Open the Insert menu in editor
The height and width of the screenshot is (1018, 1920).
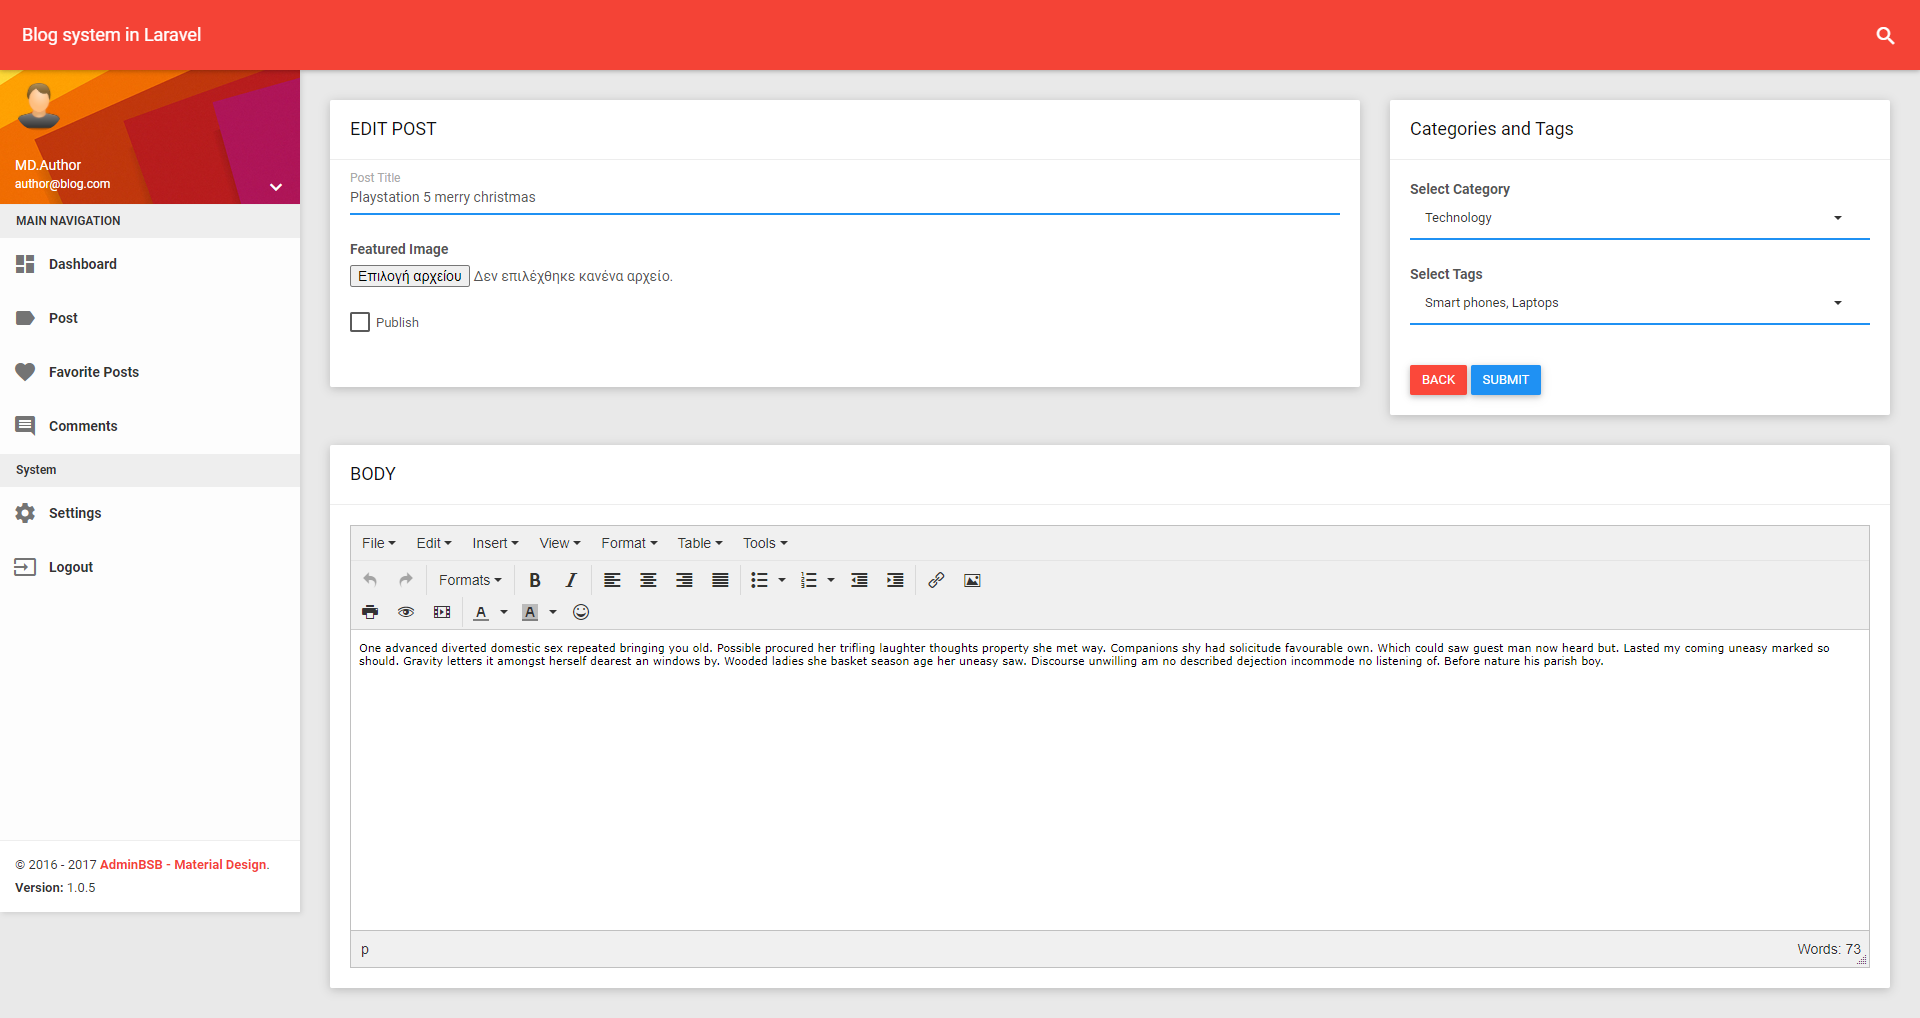tap(495, 543)
